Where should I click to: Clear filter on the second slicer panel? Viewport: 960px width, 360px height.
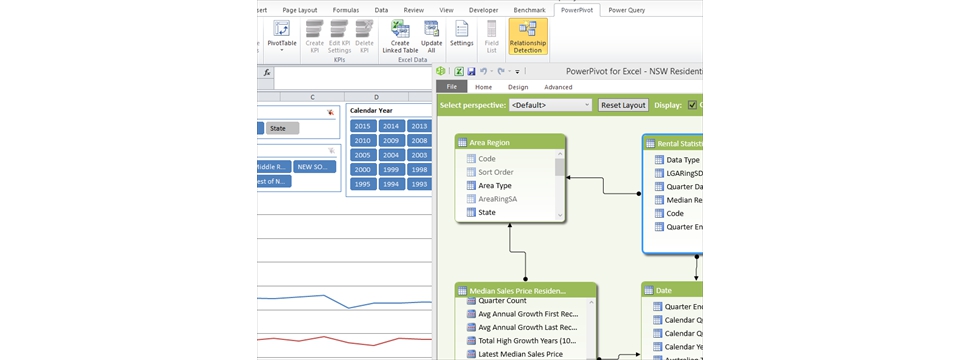331,150
